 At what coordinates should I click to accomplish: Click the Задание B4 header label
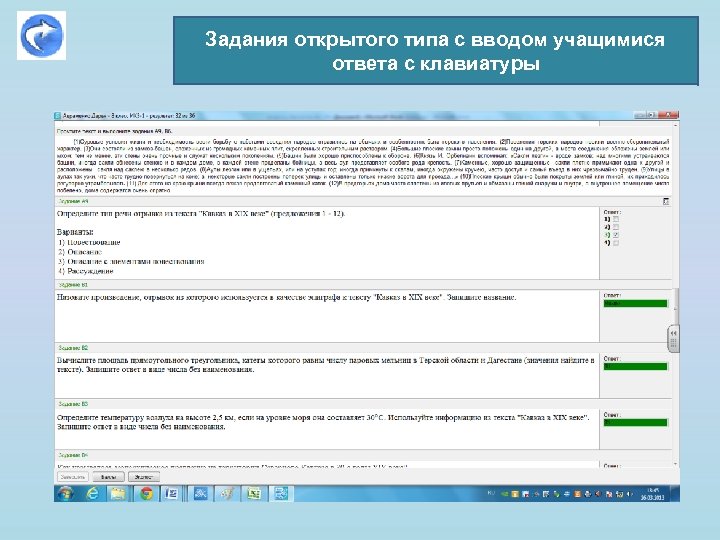pos(73,455)
